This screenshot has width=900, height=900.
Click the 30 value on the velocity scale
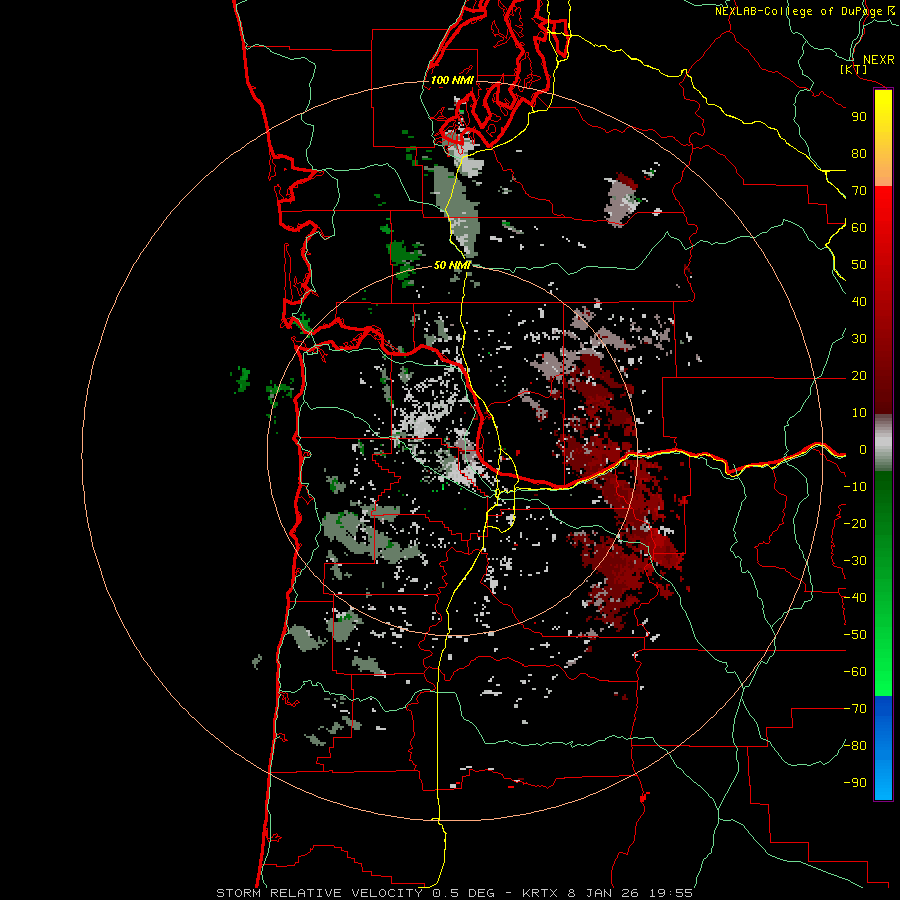point(859,339)
